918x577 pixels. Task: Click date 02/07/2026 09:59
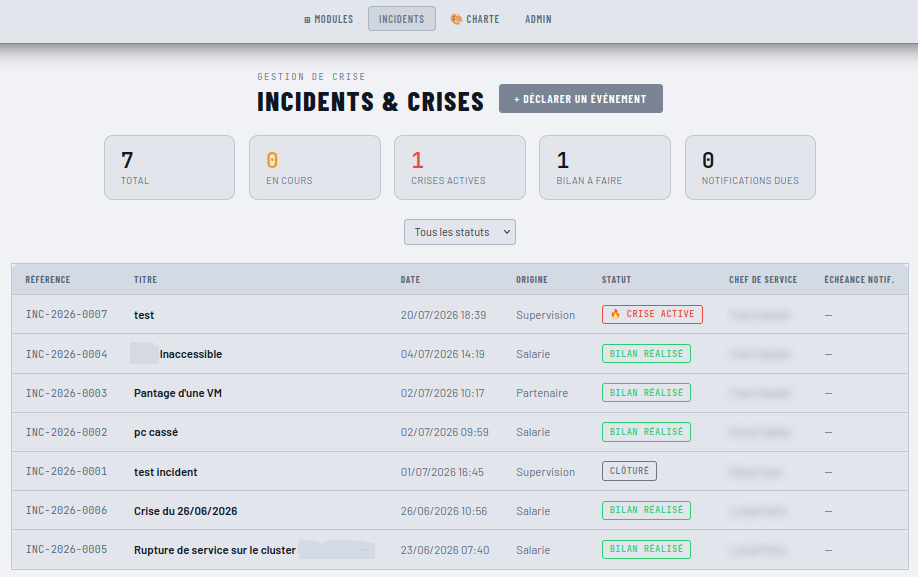444,432
